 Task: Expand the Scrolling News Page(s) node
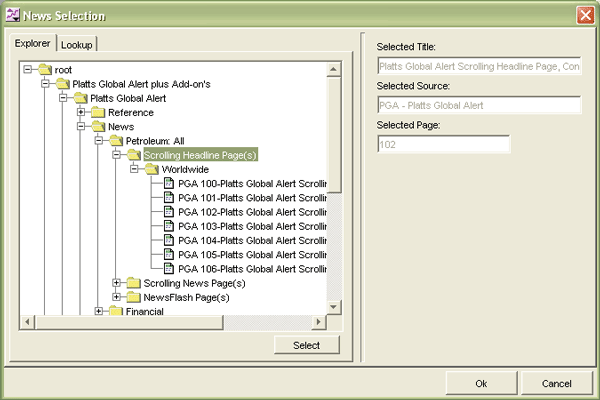pyautogui.click(x=117, y=283)
